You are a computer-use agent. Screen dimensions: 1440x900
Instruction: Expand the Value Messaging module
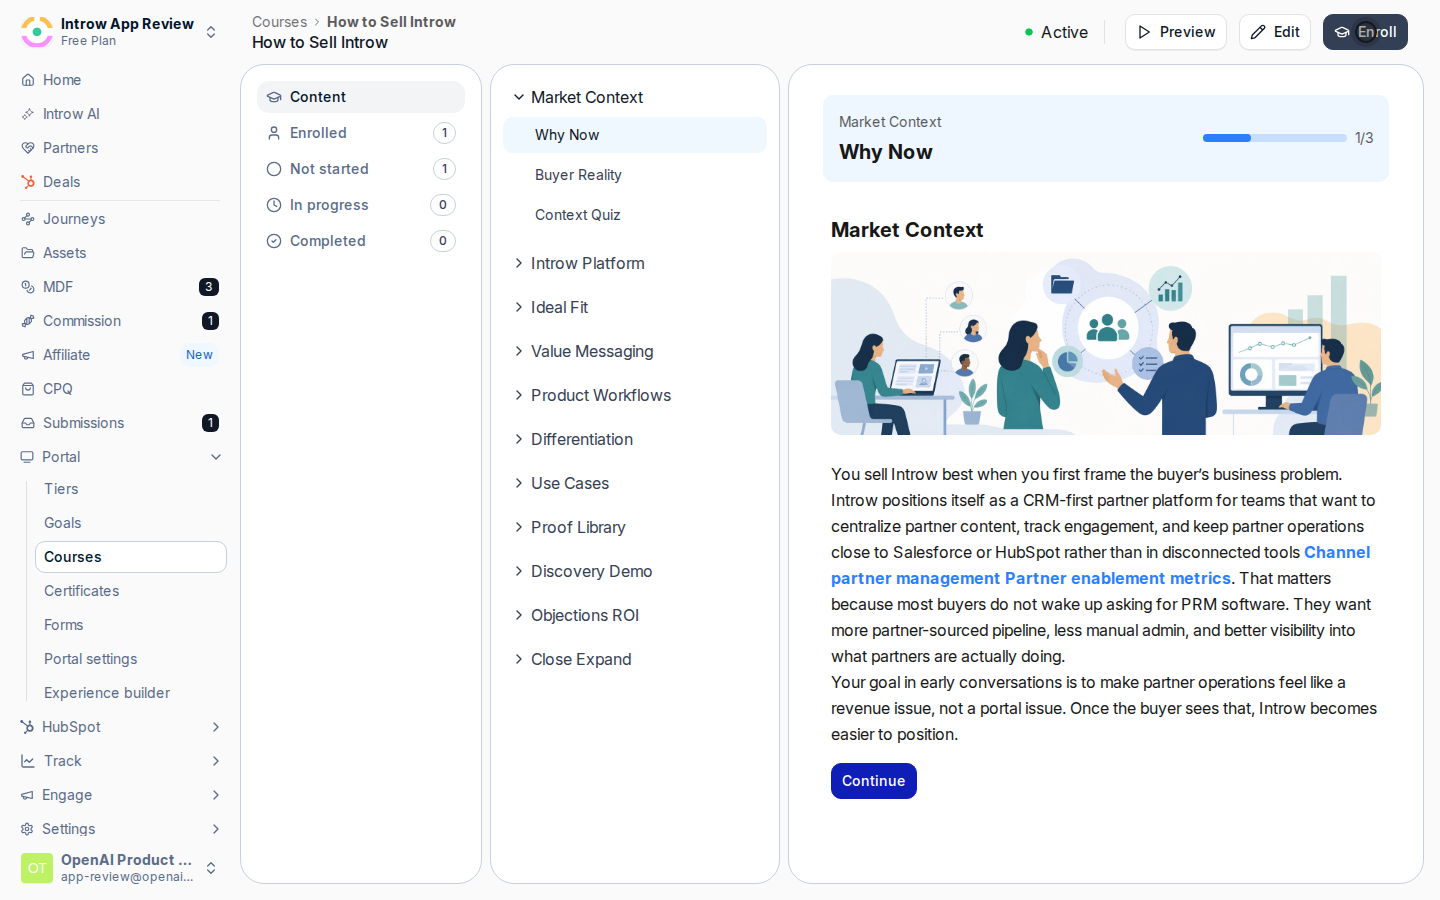tap(519, 351)
